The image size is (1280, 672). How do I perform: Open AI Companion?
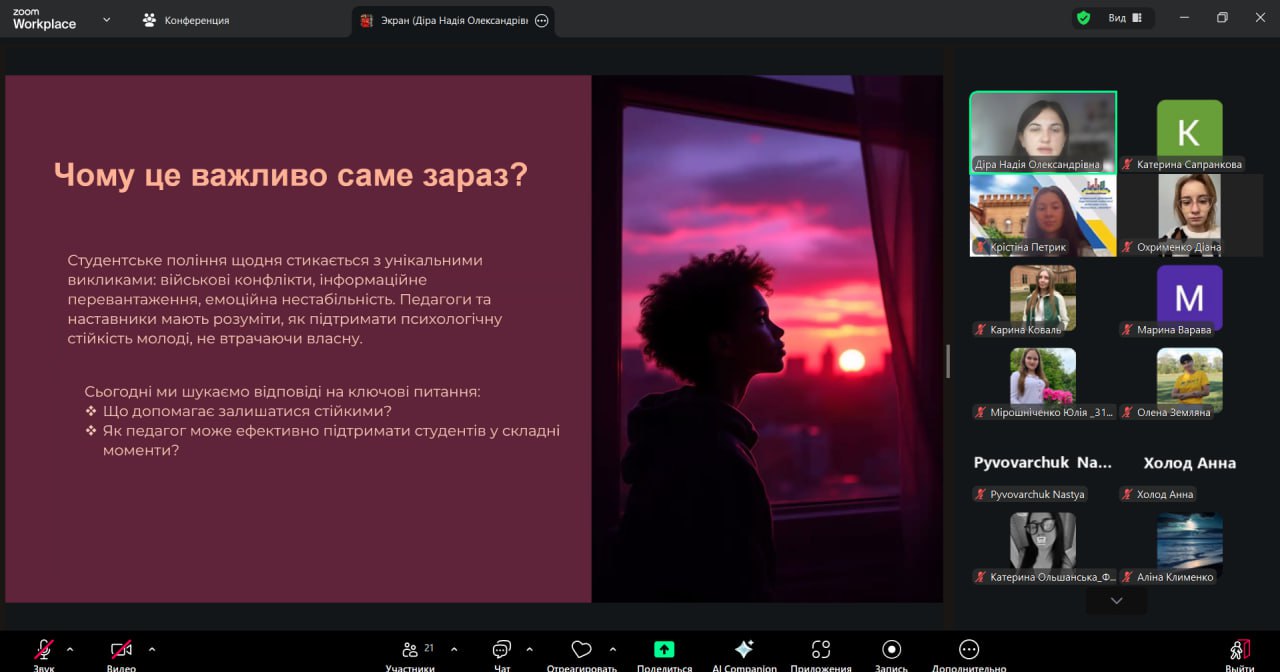[744, 650]
